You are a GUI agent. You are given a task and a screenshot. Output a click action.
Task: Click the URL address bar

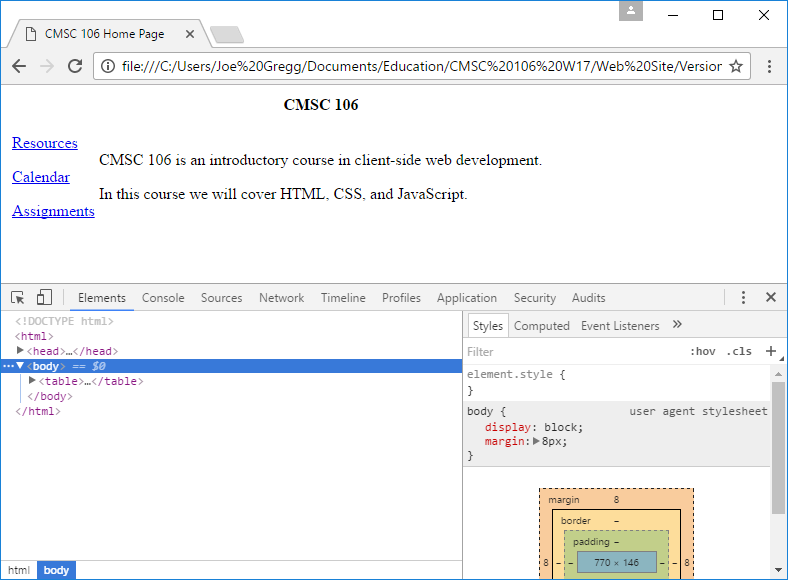pos(421,66)
